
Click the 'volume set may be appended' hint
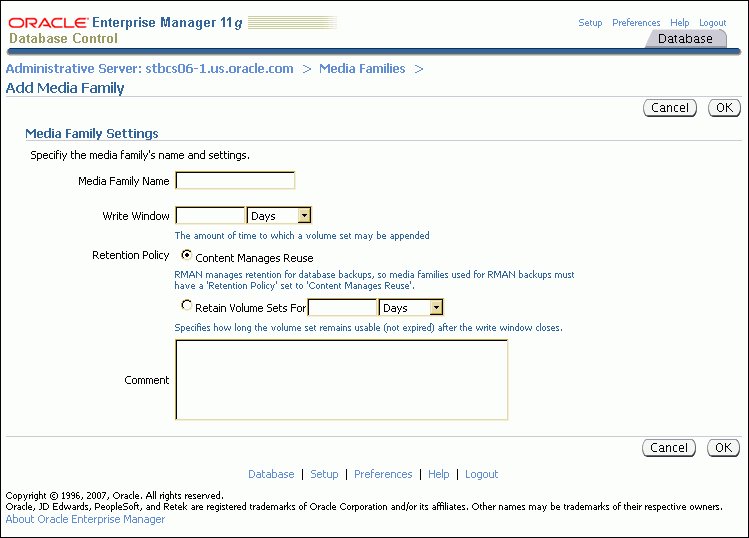[x=302, y=236]
